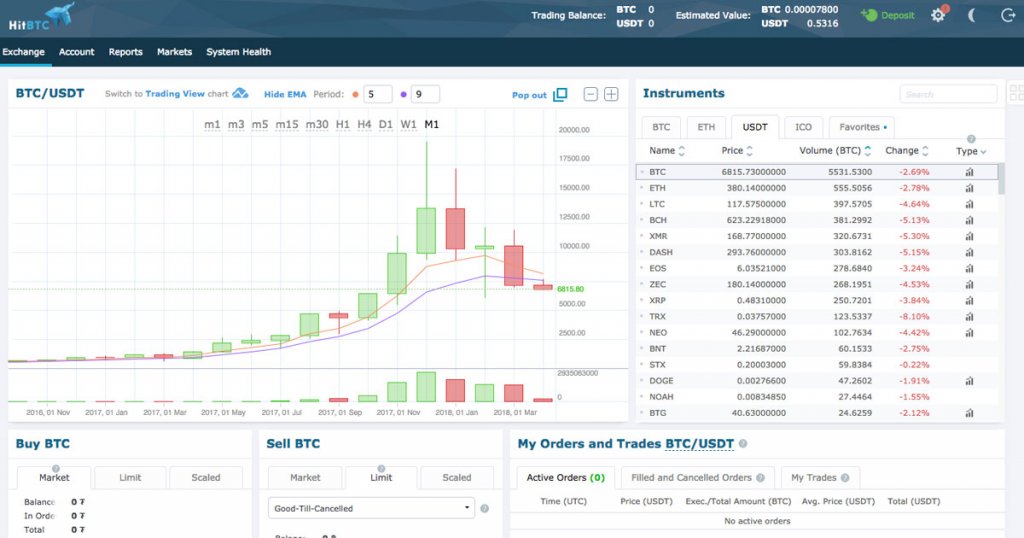Viewport: 1024px width, 538px height.
Task: Click help icon beside My Orders title
Action: 743,444
